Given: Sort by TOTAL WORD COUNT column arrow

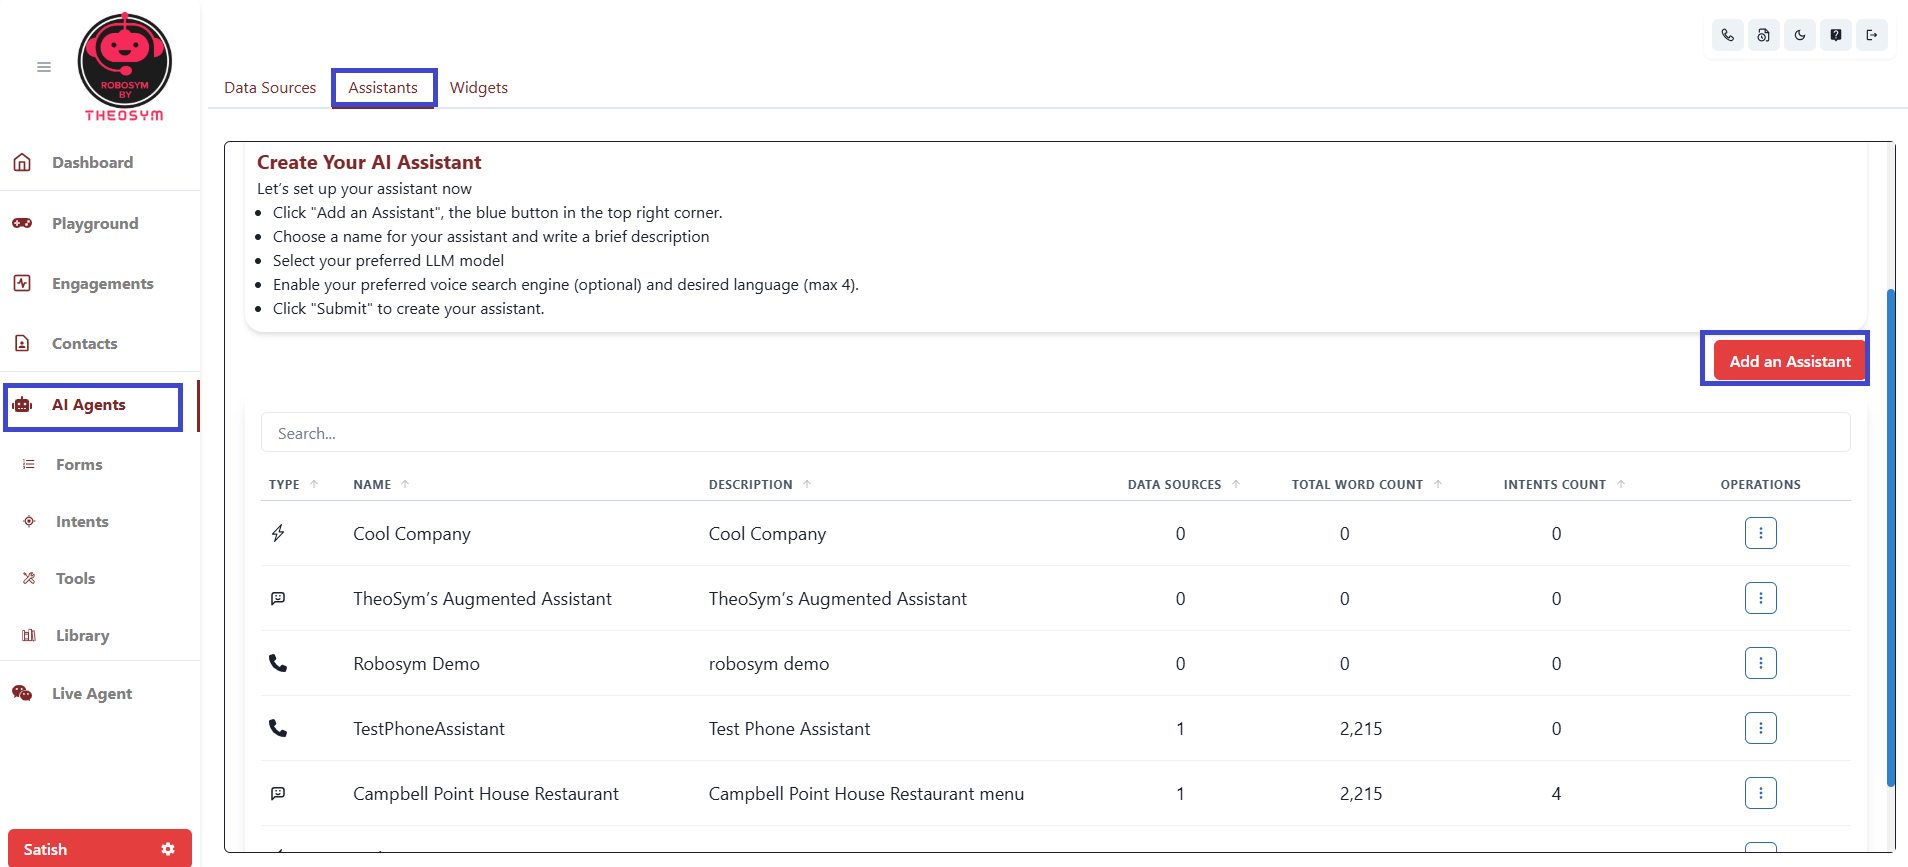Looking at the screenshot, I should coord(1438,484).
